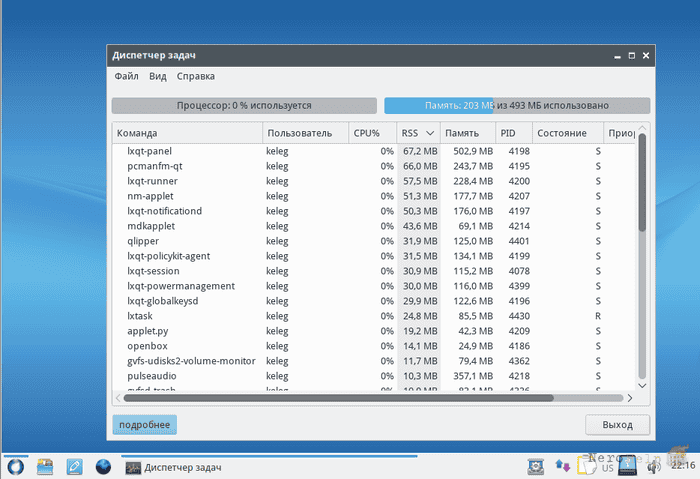Open the main application menu on the taskbar
The width and height of the screenshot is (700, 479).
tap(16, 467)
